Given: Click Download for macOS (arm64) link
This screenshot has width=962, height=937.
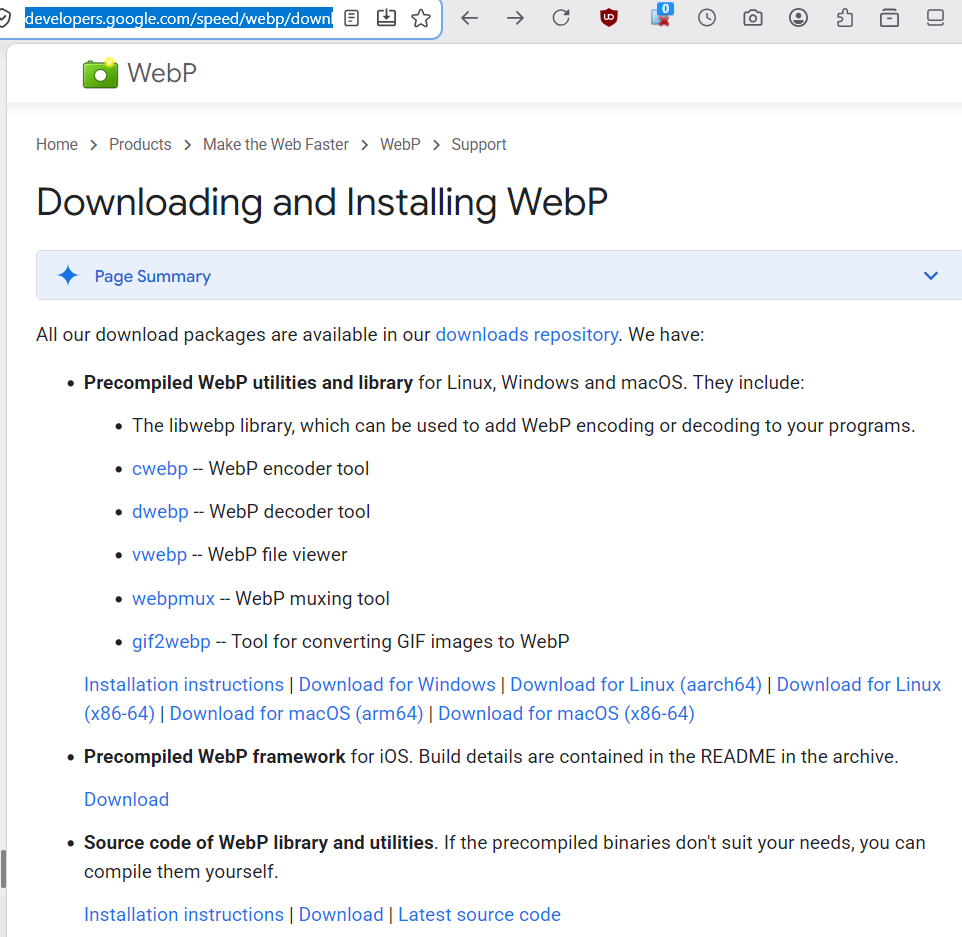Looking at the screenshot, I should coord(296,714).
